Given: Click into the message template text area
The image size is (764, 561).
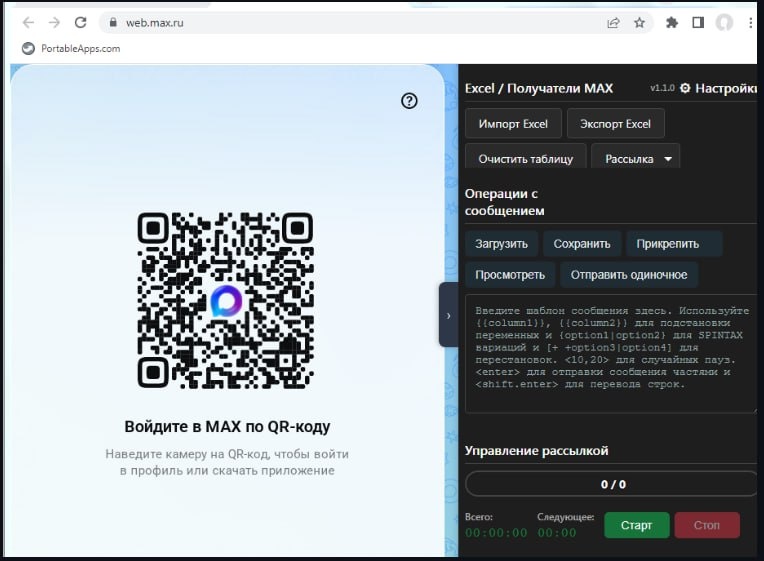Looking at the screenshot, I should [611, 354].
